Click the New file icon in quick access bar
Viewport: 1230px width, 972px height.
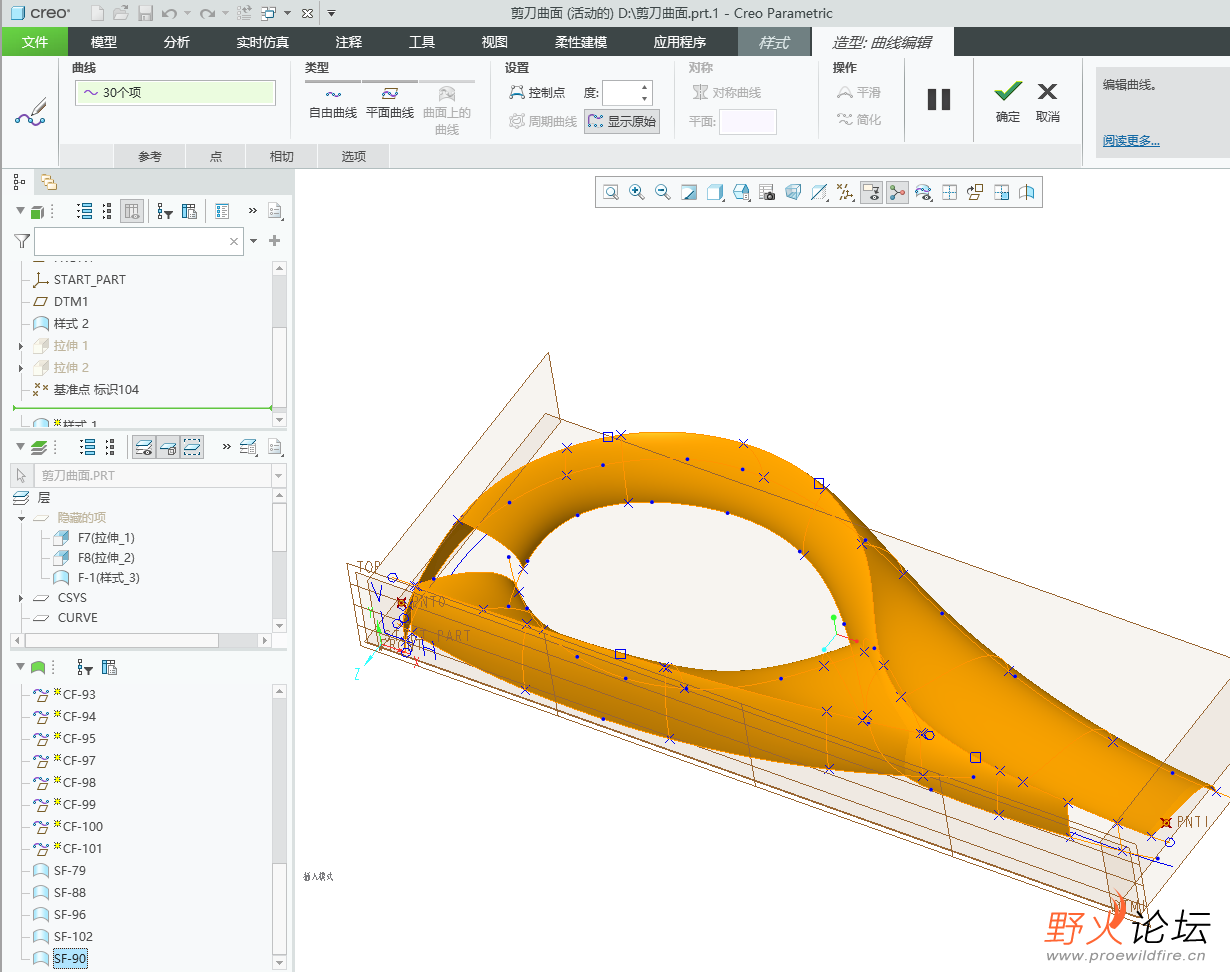tap(97, 14)
